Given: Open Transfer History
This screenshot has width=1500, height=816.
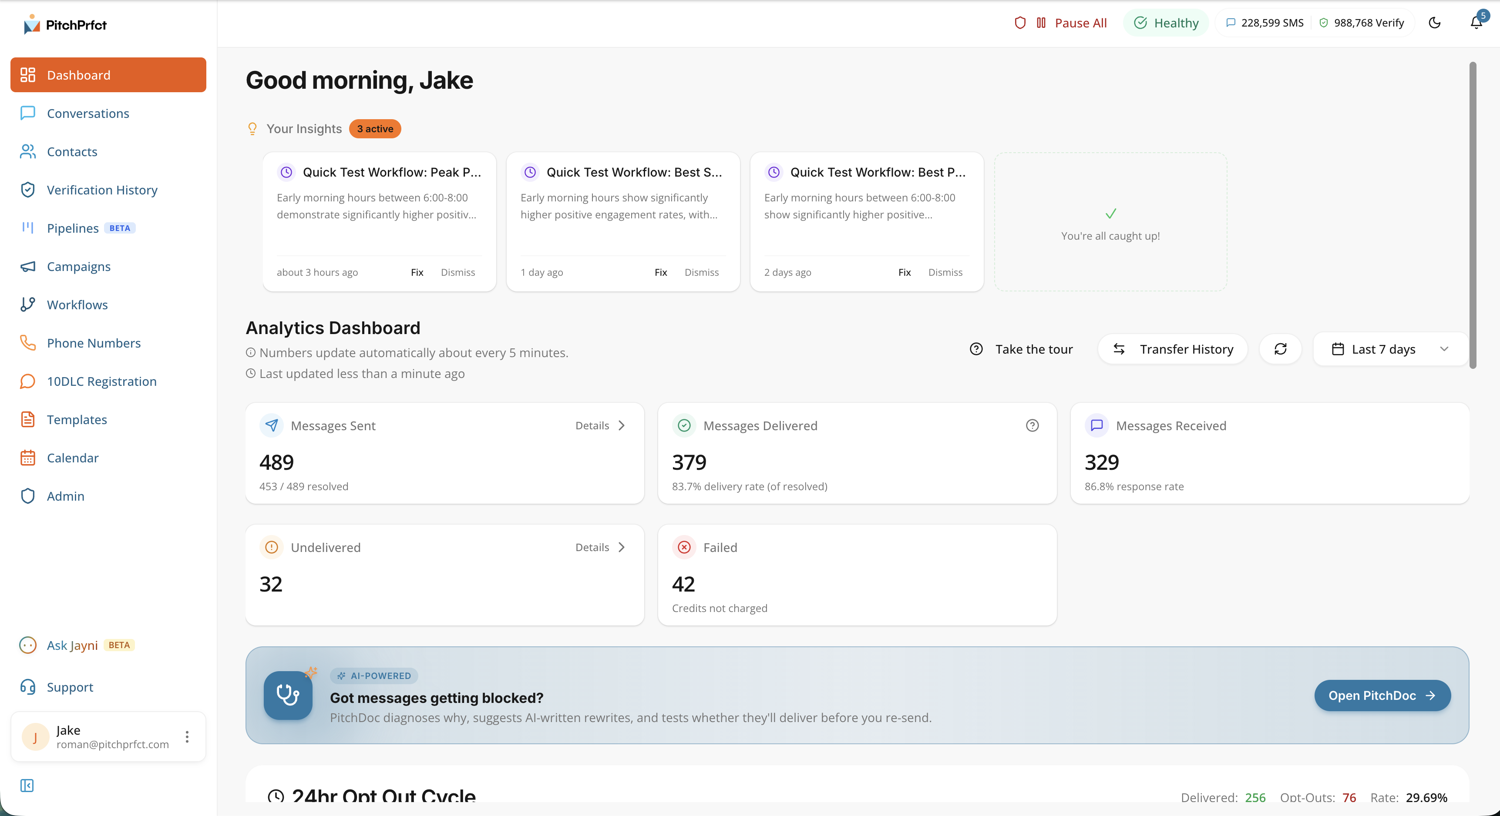Looking at the screenshot, I should tap(1173, 349).
